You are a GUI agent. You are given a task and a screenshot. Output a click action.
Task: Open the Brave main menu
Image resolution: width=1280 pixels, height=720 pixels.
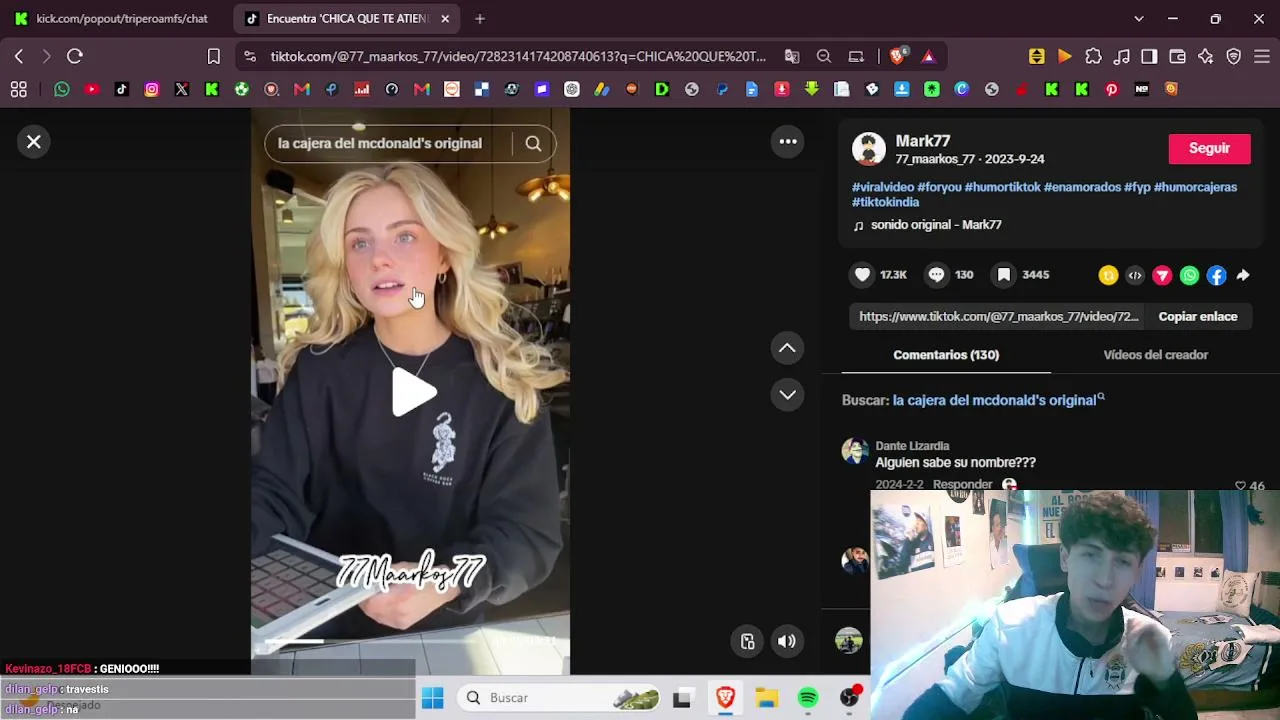1261,57
